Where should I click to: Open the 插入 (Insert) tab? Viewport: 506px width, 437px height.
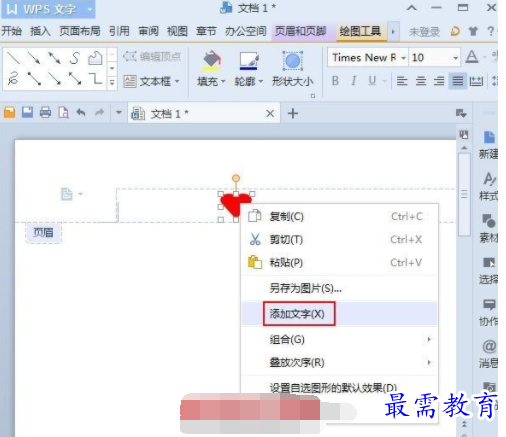tap(40, 31)
